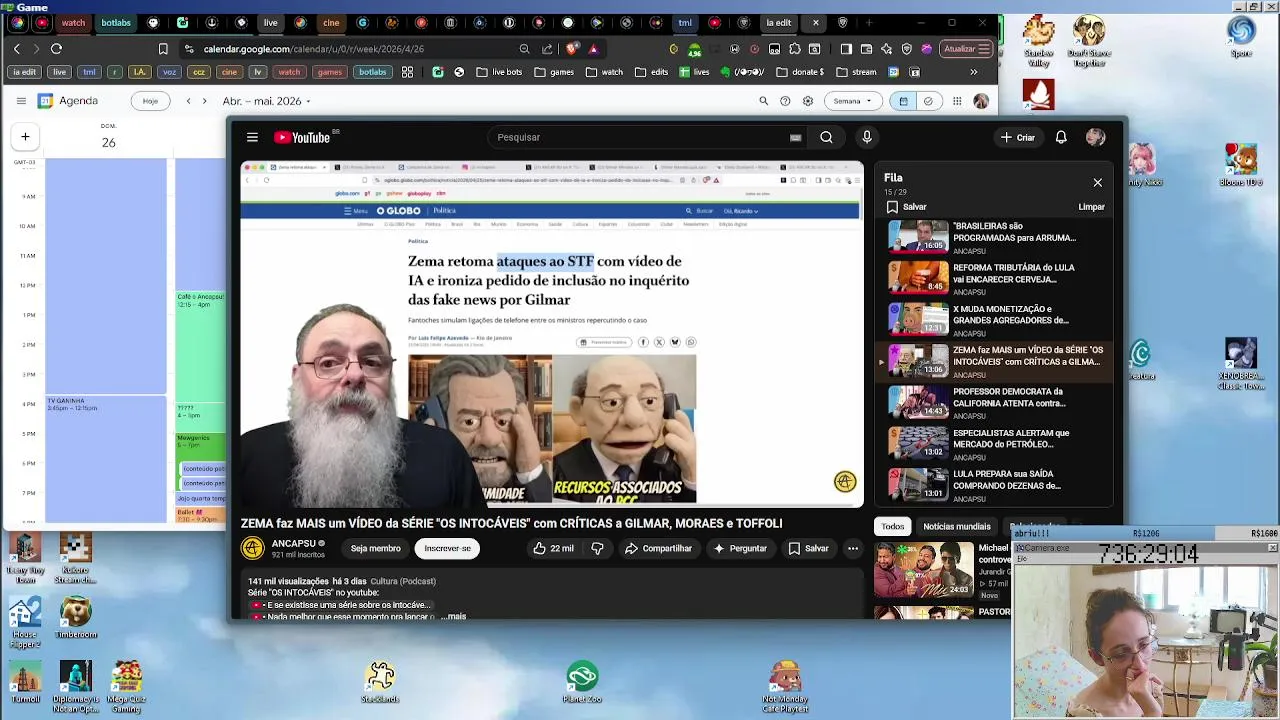Subscribe with the Inscrever-se button

(x=447, y=548)
